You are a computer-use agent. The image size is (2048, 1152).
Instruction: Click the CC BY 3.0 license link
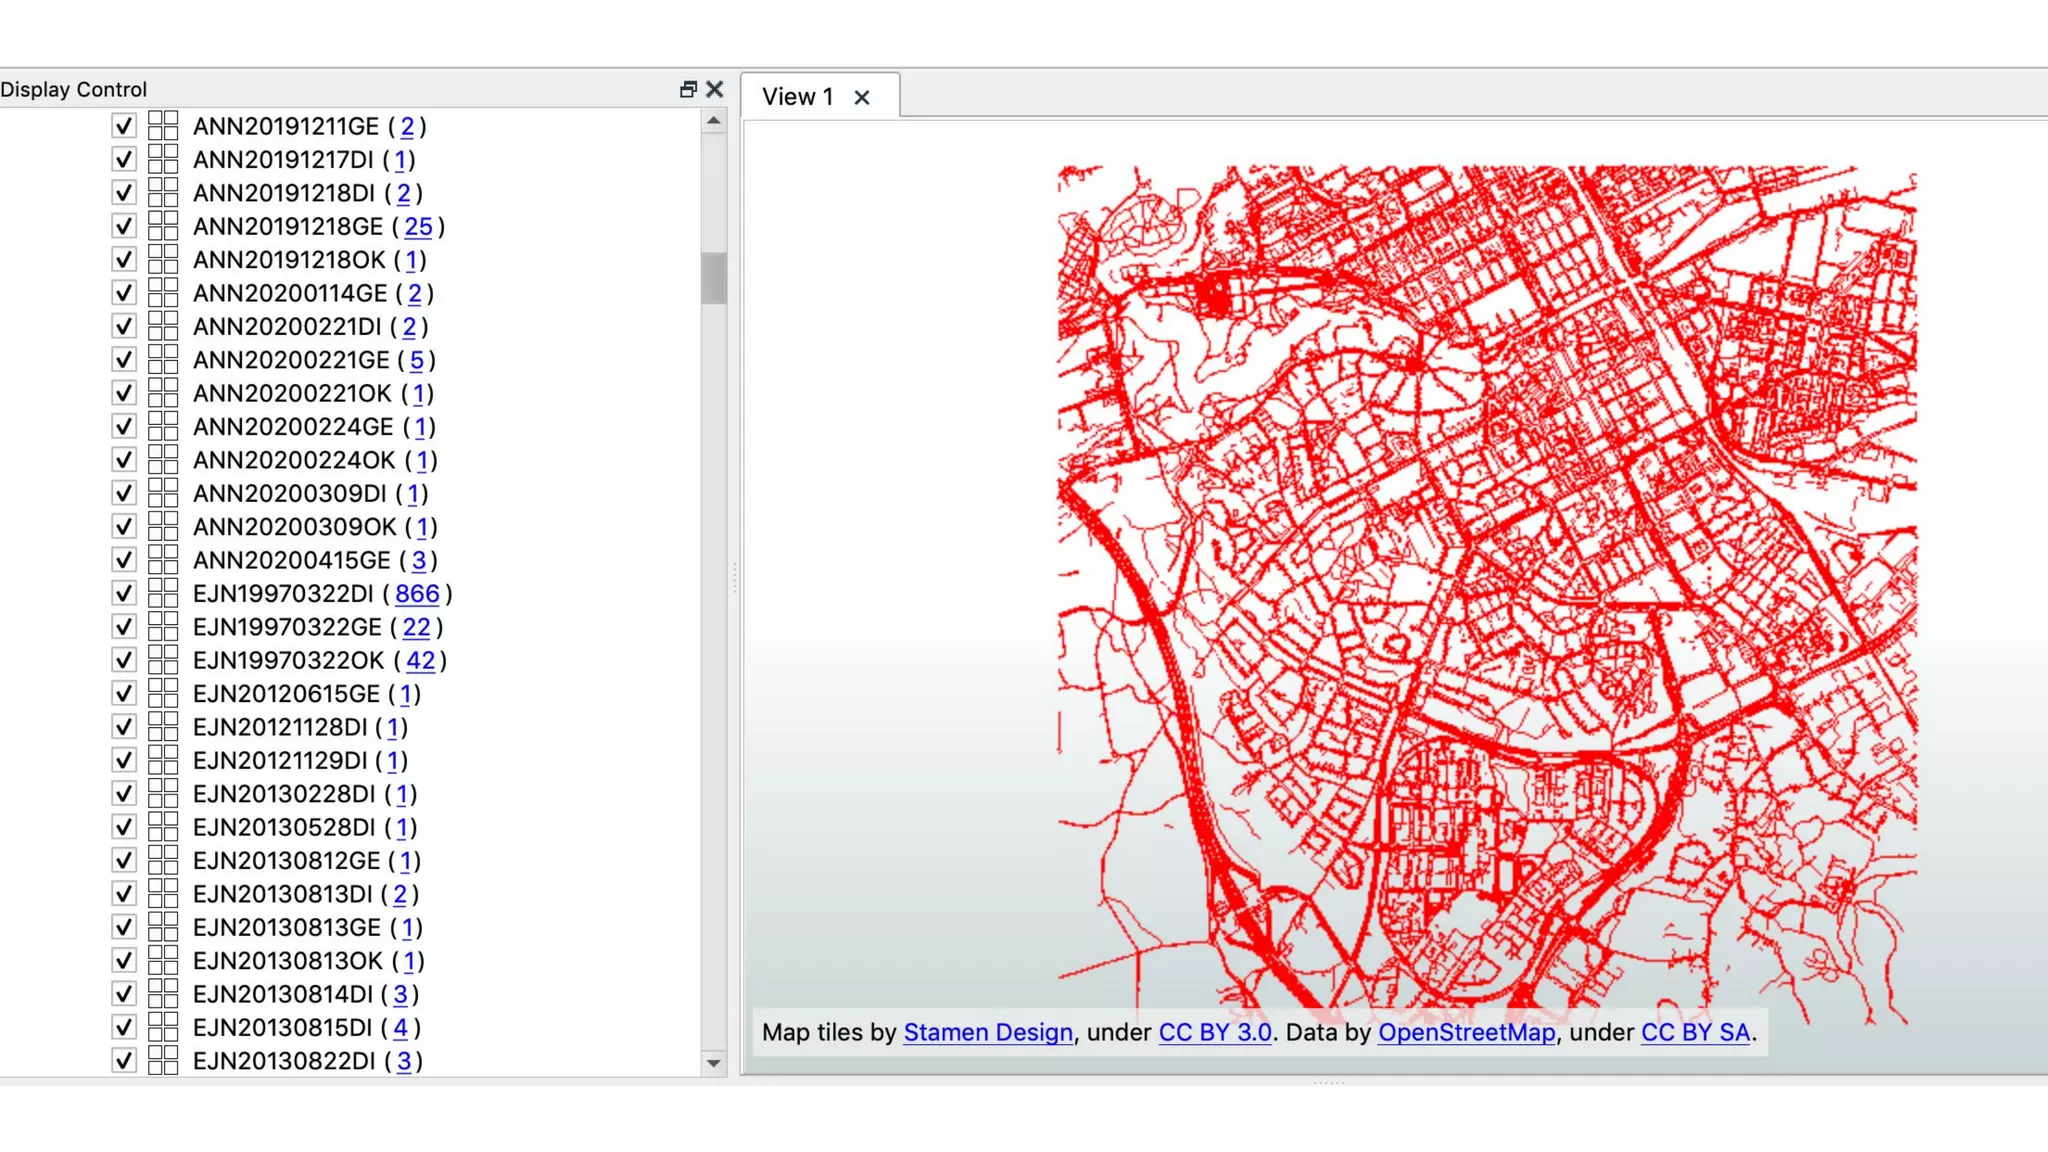[1214, 1032]
